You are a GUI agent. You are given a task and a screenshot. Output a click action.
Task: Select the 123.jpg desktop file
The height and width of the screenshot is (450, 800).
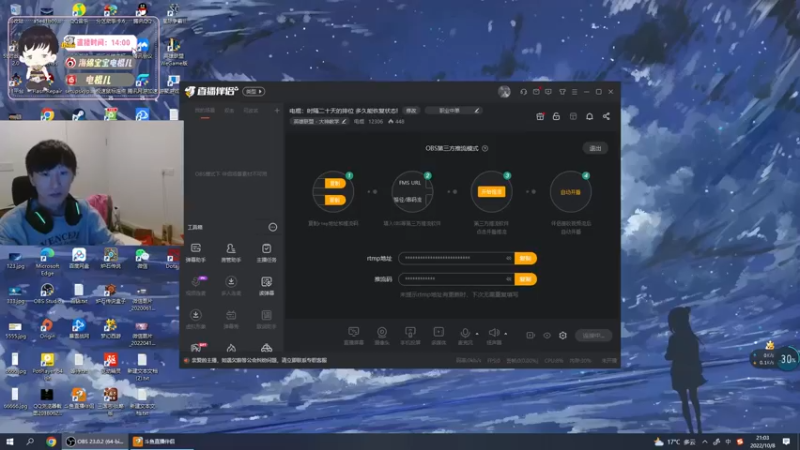click(15, 260)
